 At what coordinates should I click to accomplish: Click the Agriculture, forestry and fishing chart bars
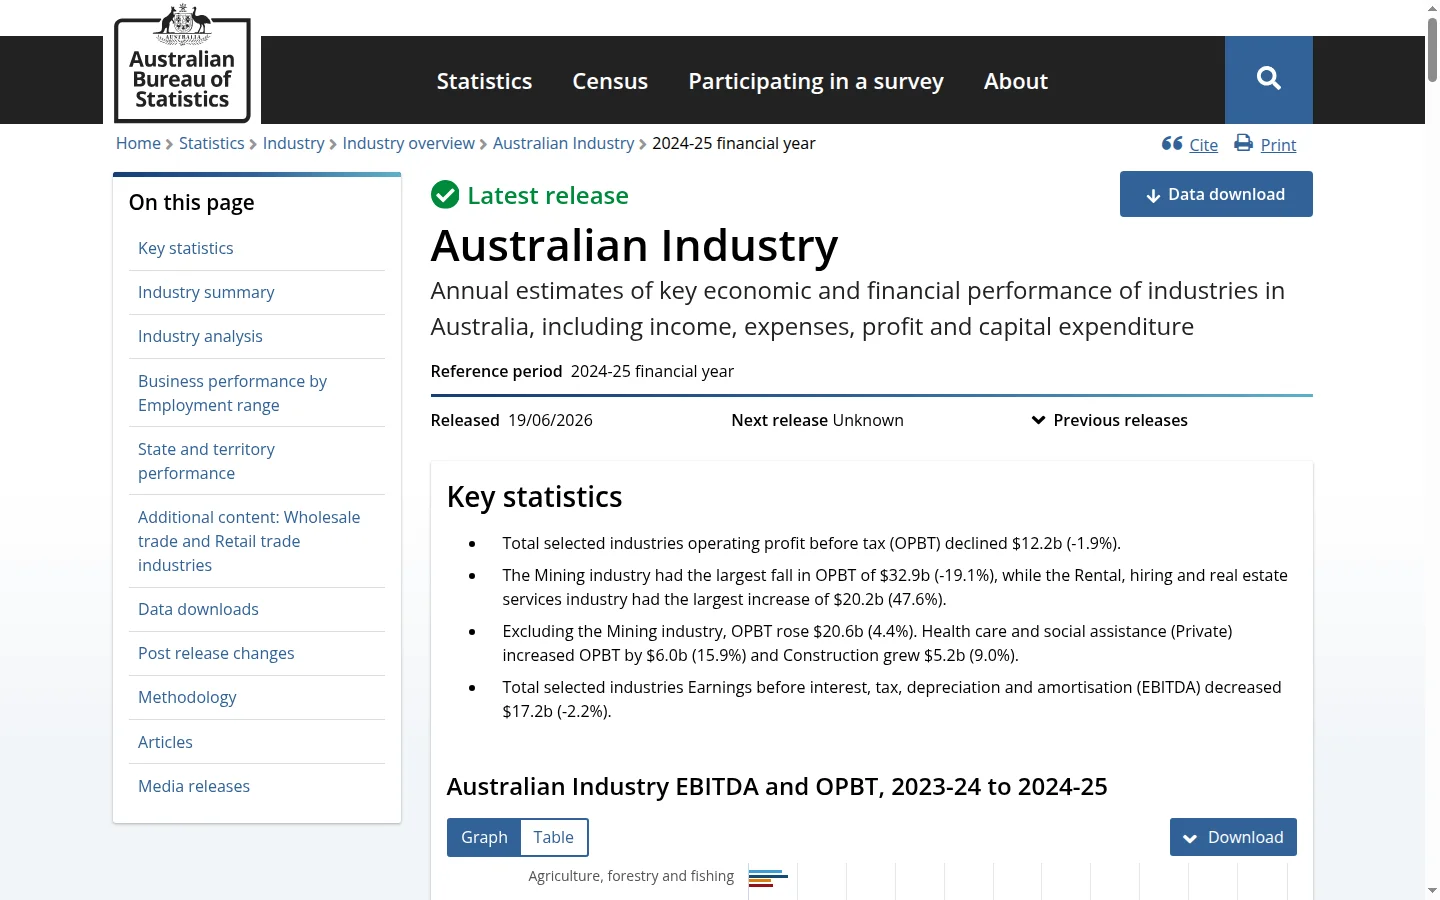[768, 878]
